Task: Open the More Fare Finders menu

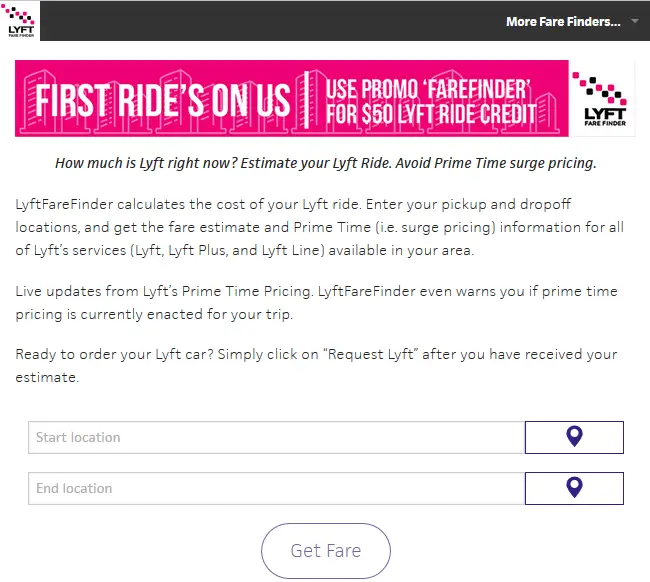Action: click(x=563, y=22)
